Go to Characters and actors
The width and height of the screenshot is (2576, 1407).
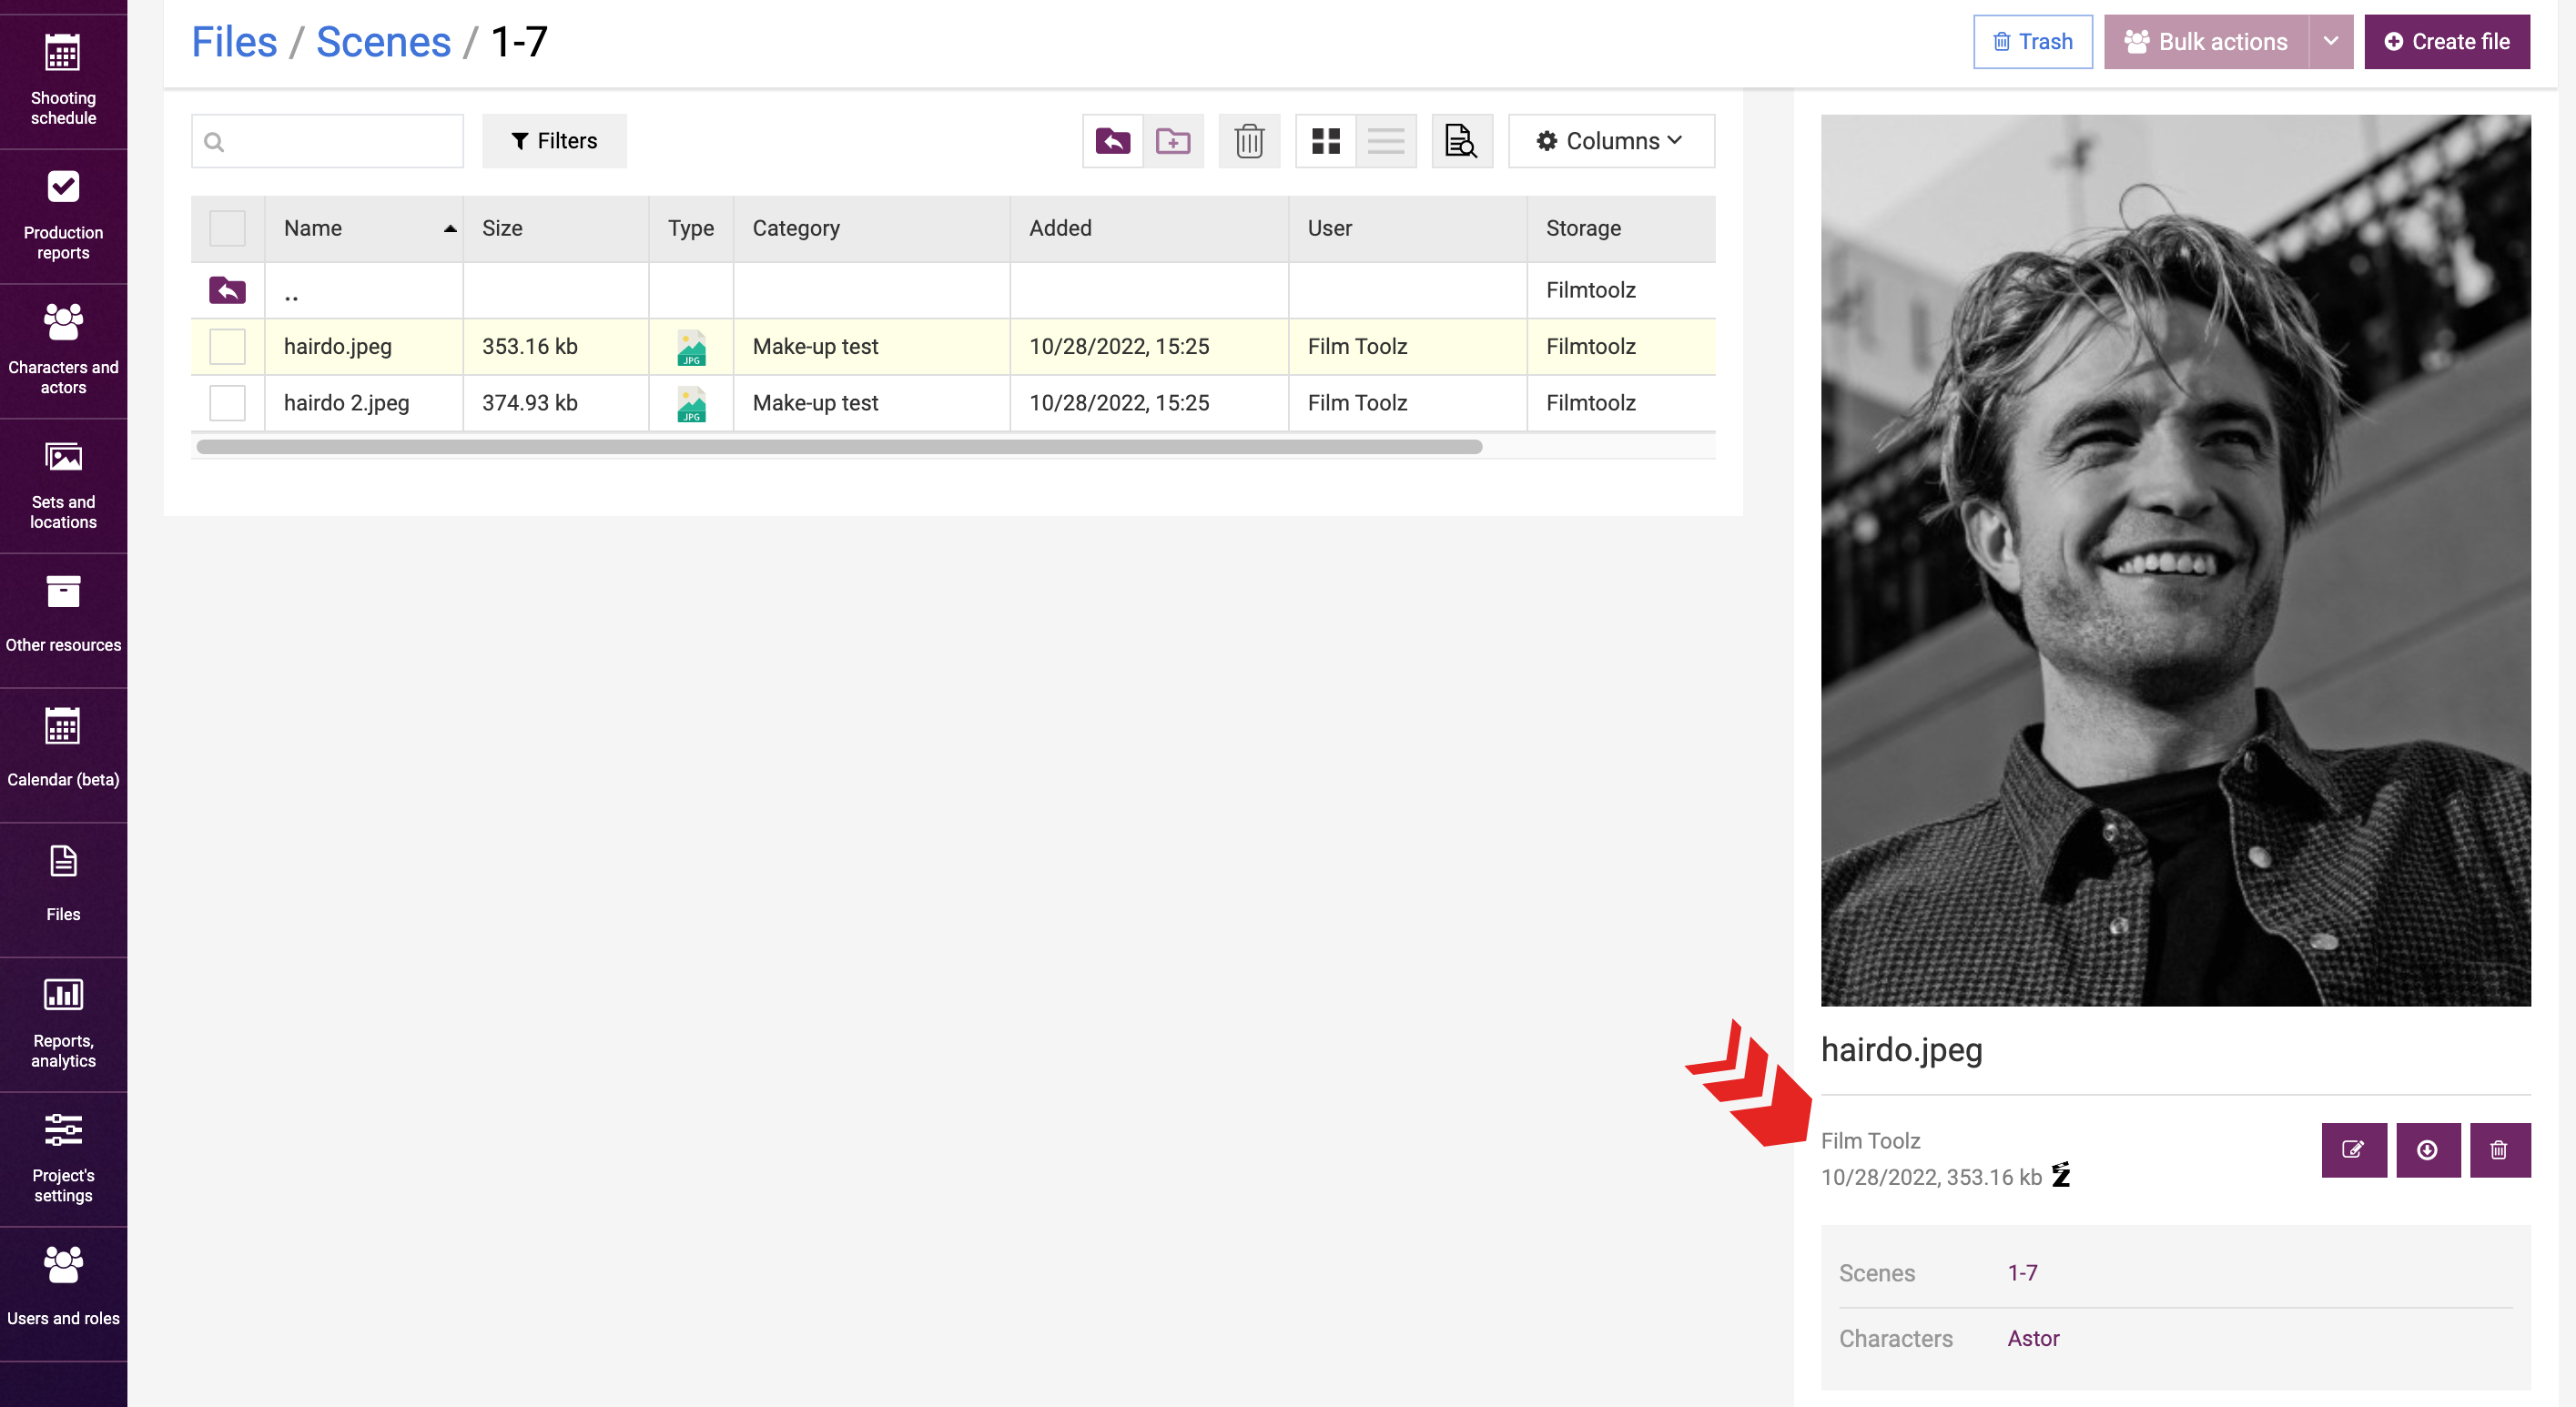coord(63,351)
